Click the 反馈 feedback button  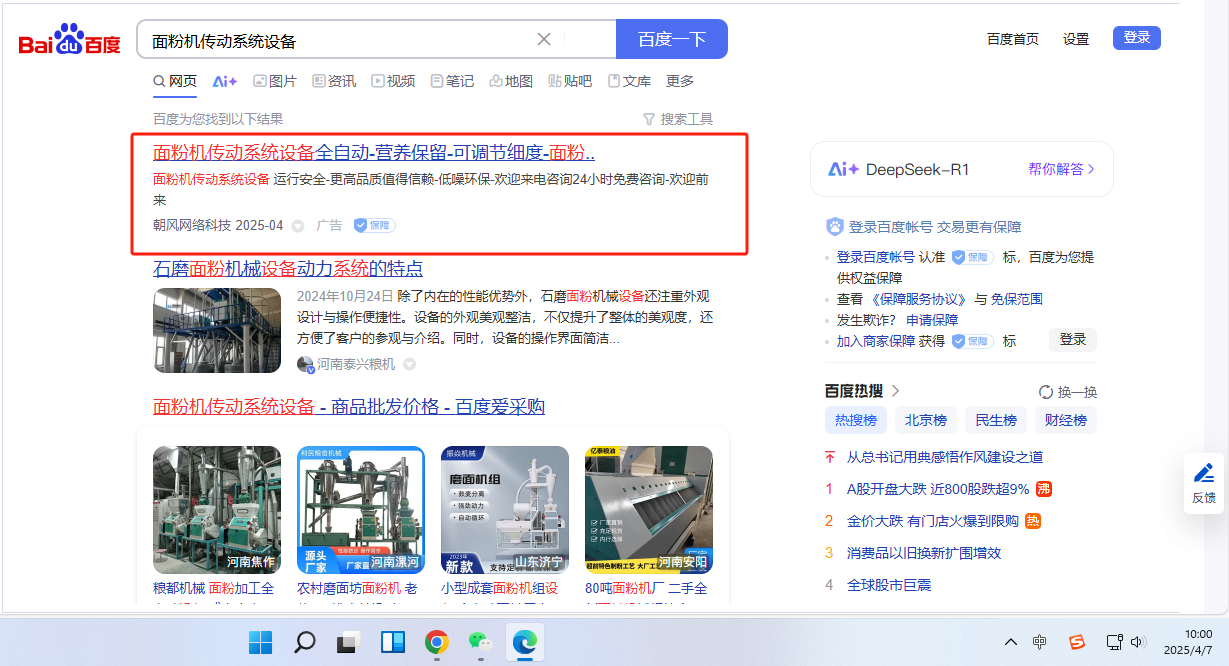pyautogui.click(x=1204, y=483)
